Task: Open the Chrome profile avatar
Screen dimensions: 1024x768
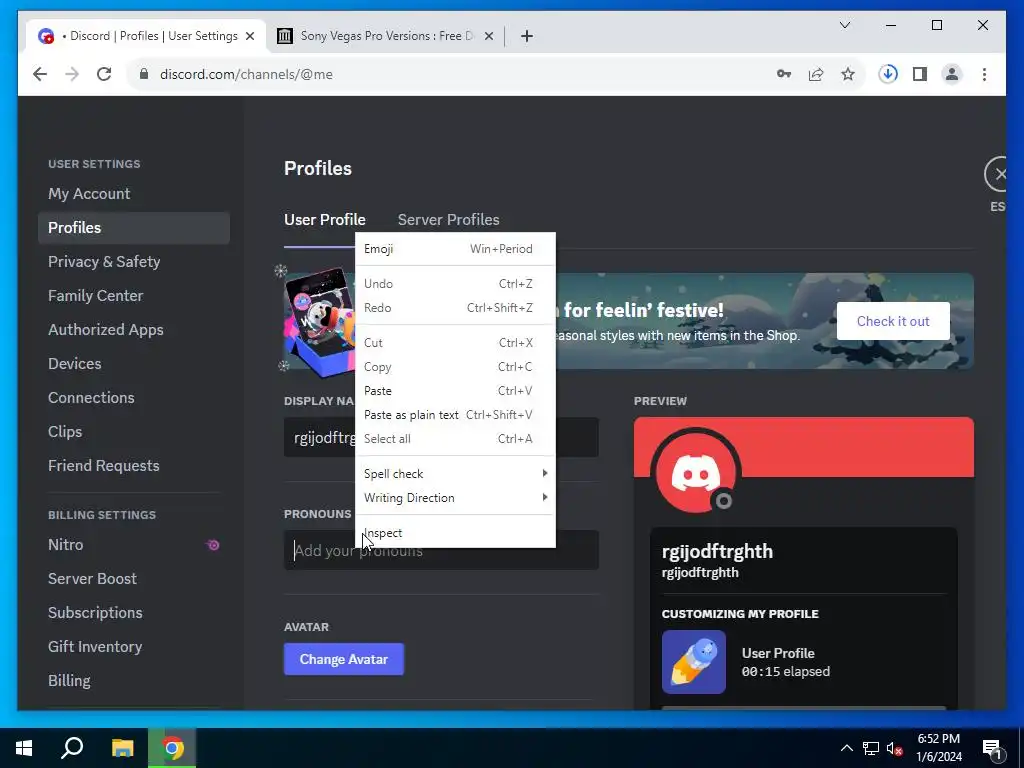Action: tap(952, 74)
